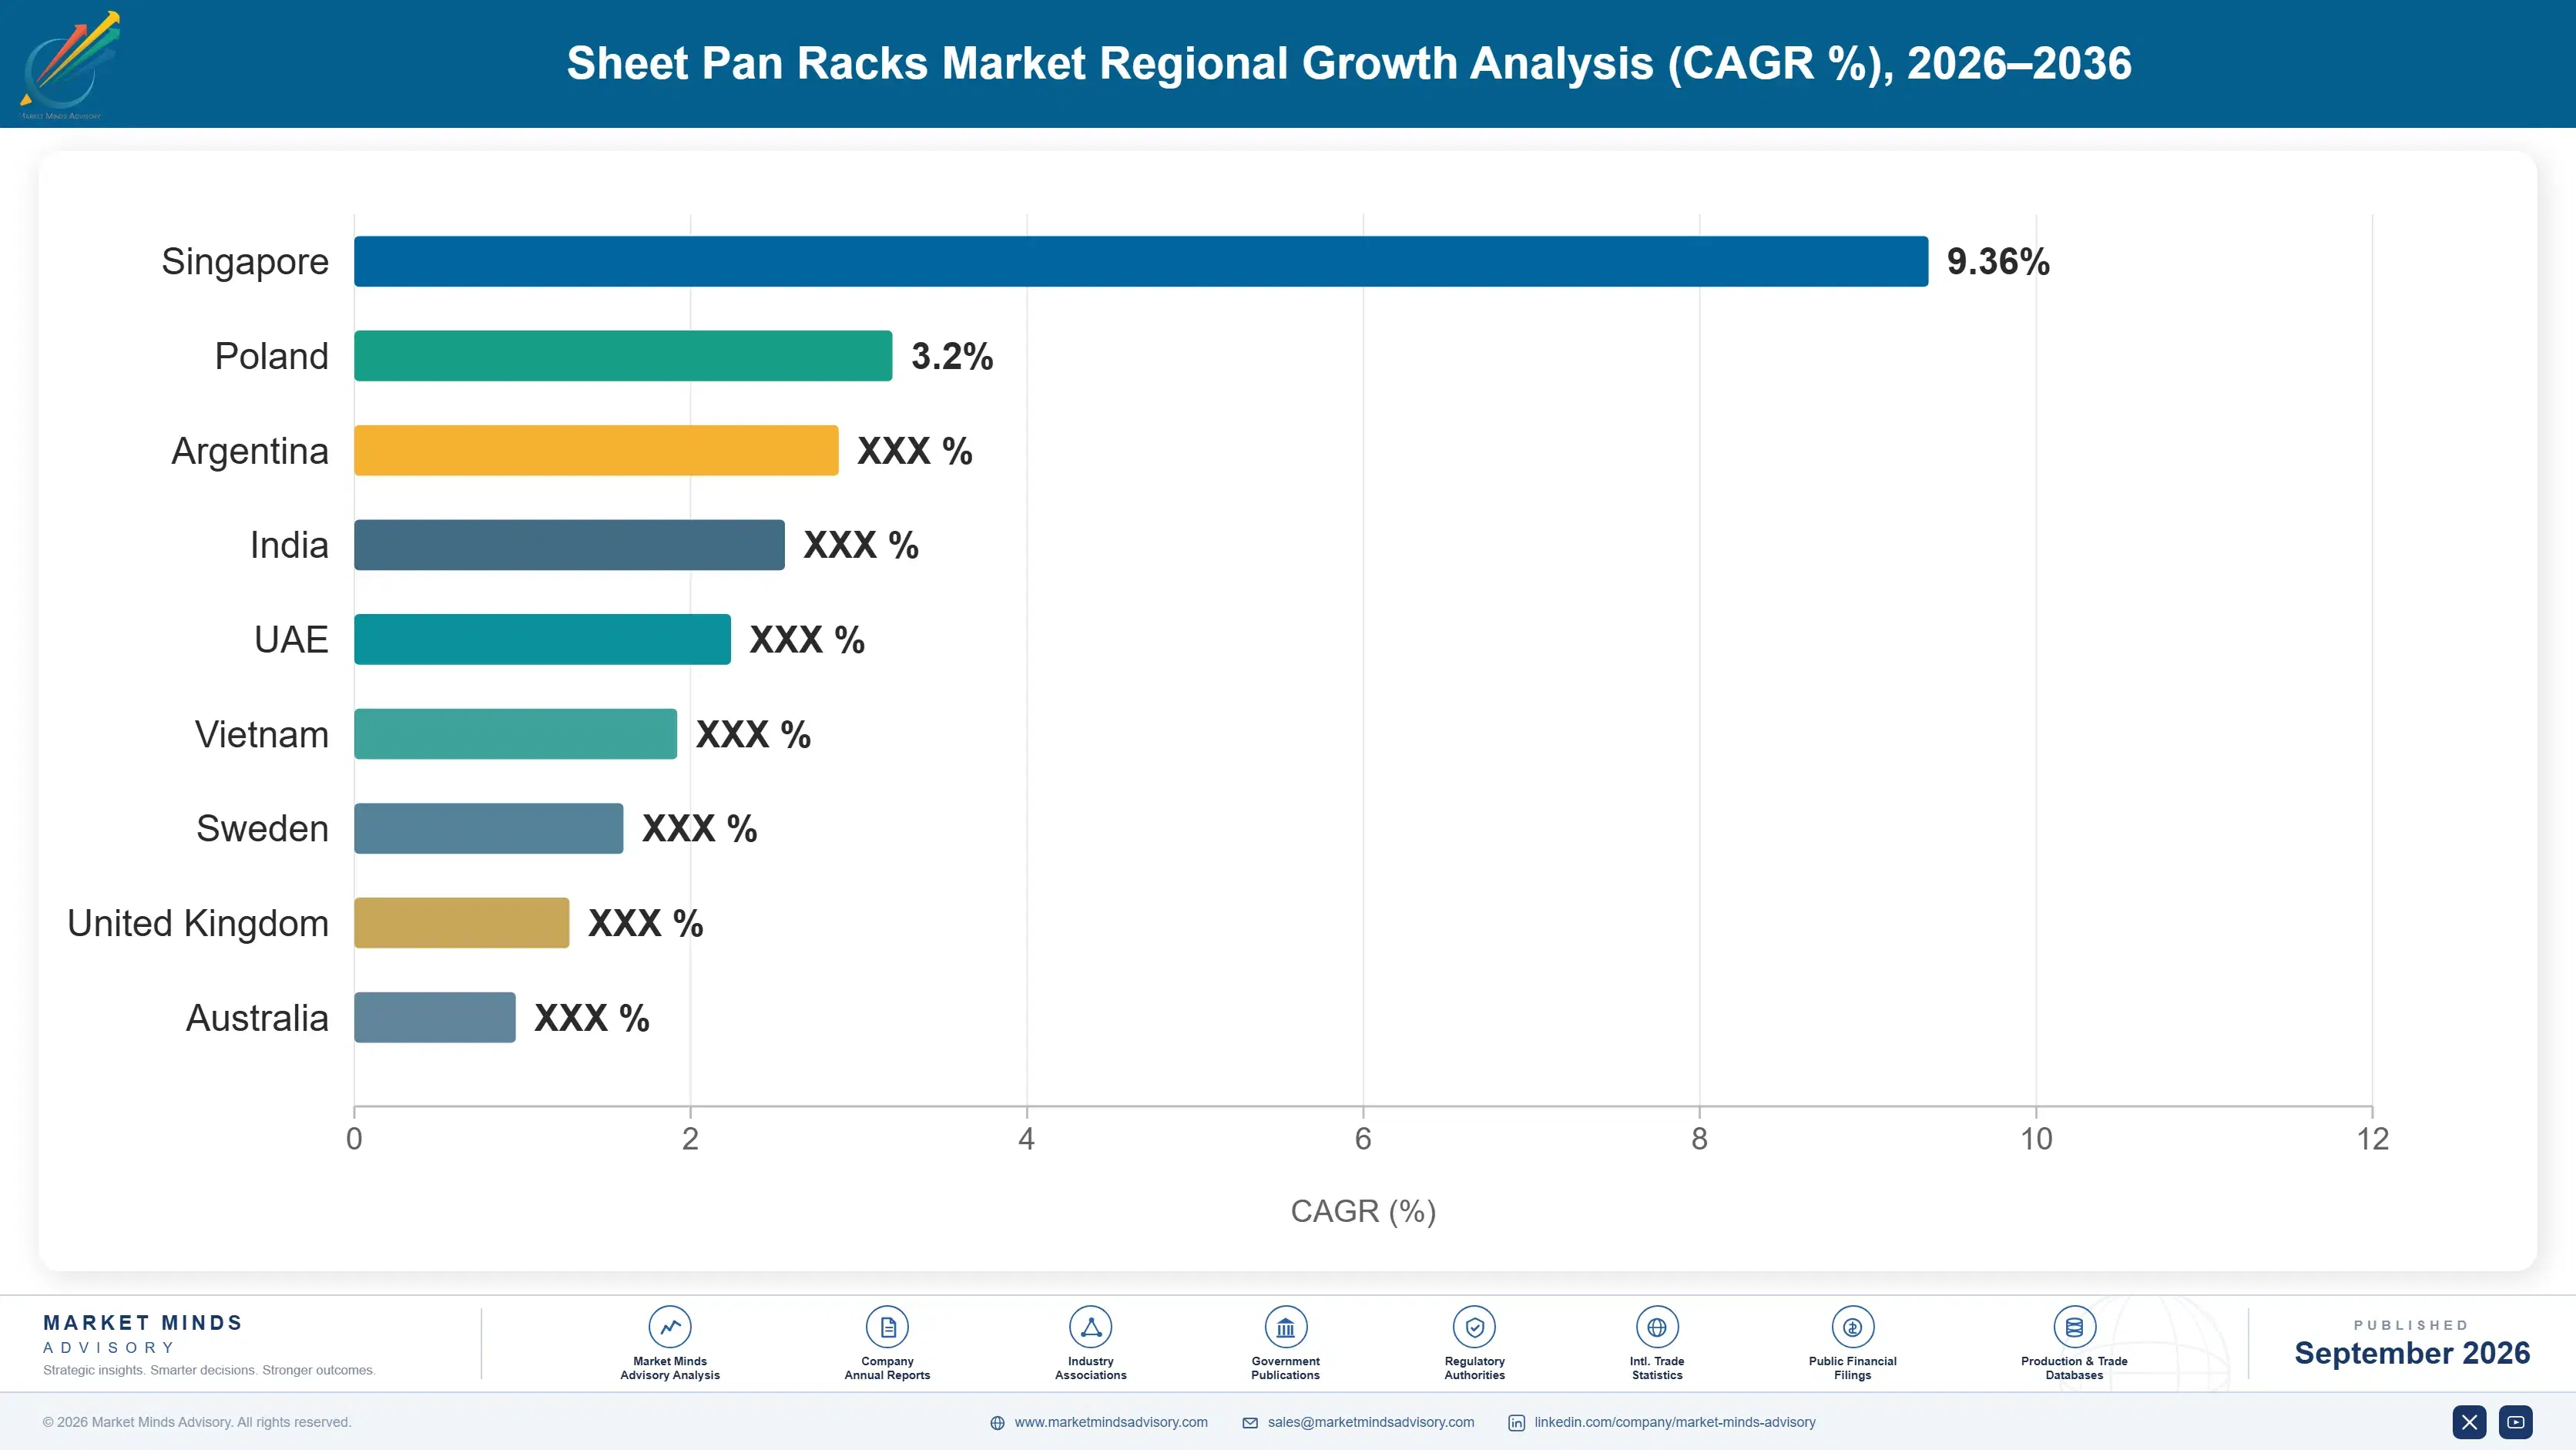
Task: Click the Government Publications building icon
Action: [x=1285, y=1327]
